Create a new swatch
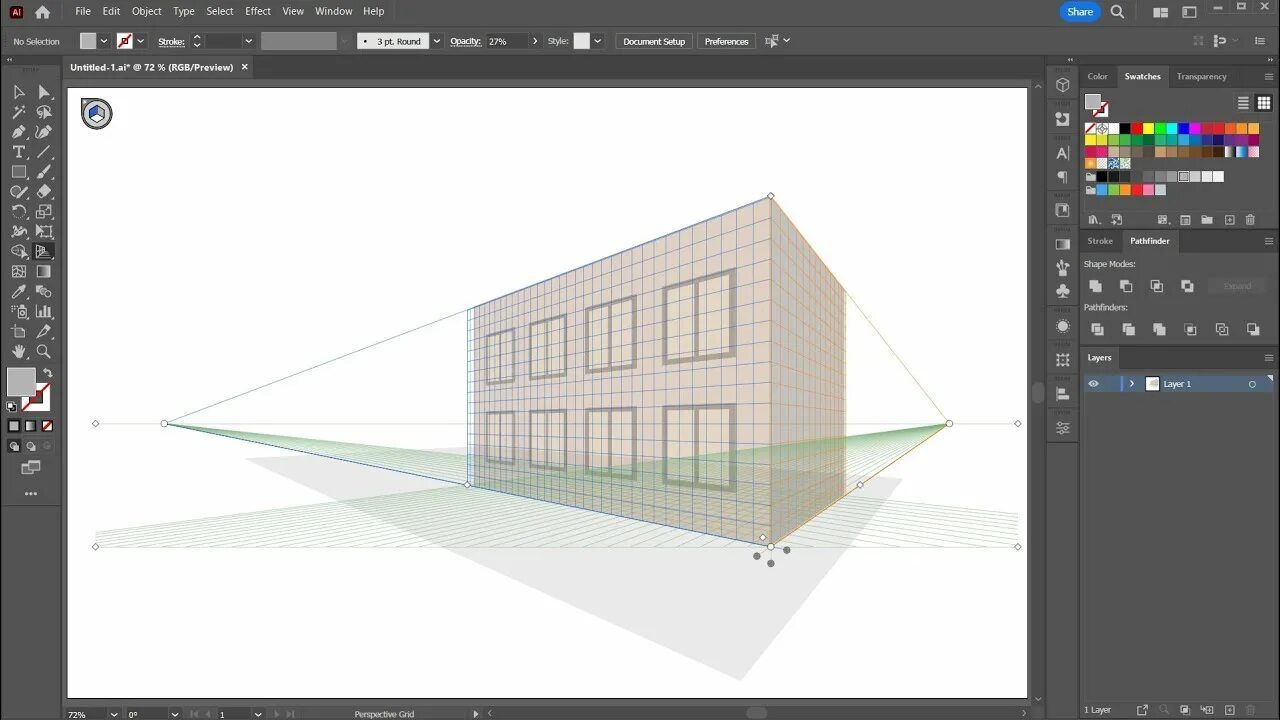1280x720 pixels. 1230,220
